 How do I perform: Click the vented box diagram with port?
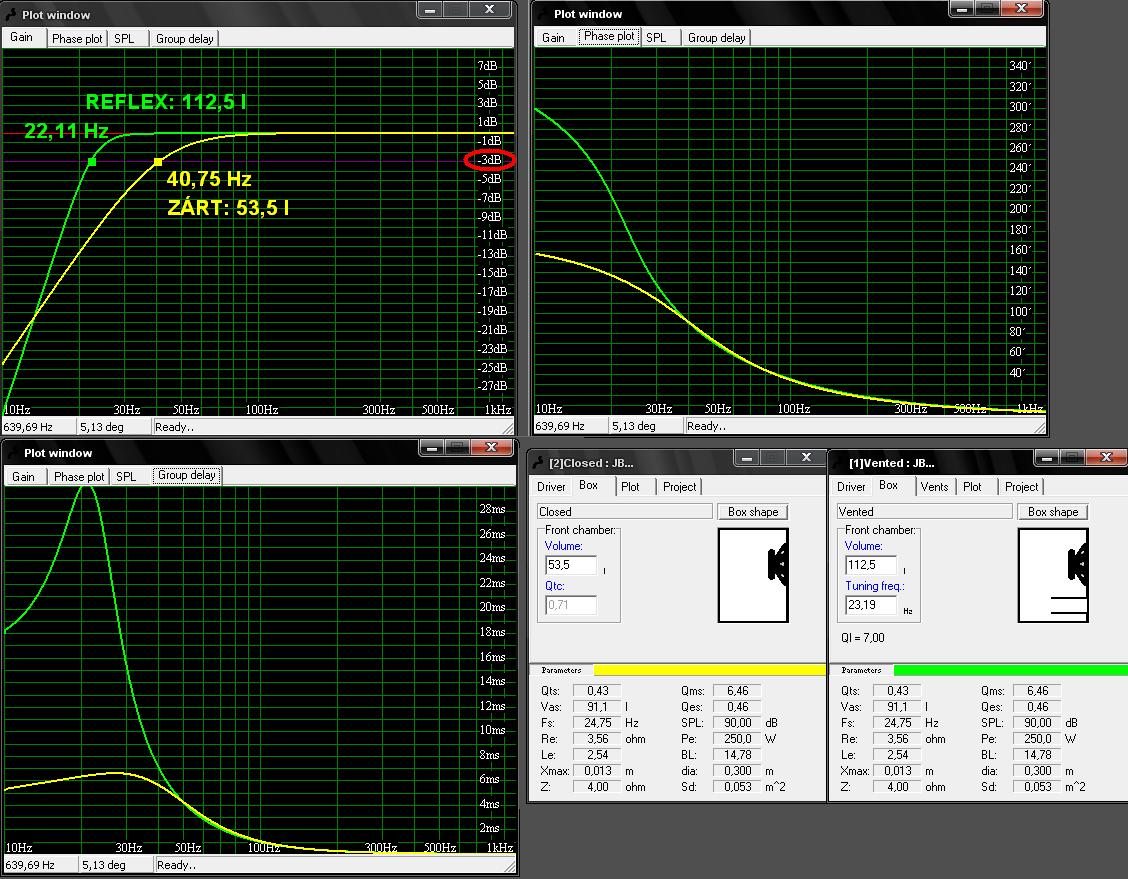coord(1053,575)
